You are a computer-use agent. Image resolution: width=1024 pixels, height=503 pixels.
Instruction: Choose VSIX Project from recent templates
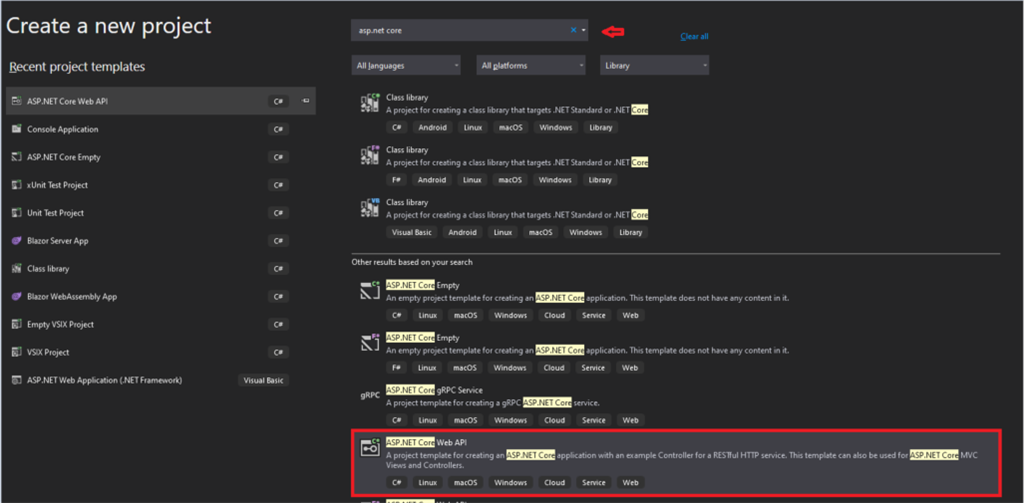[161, 352]
